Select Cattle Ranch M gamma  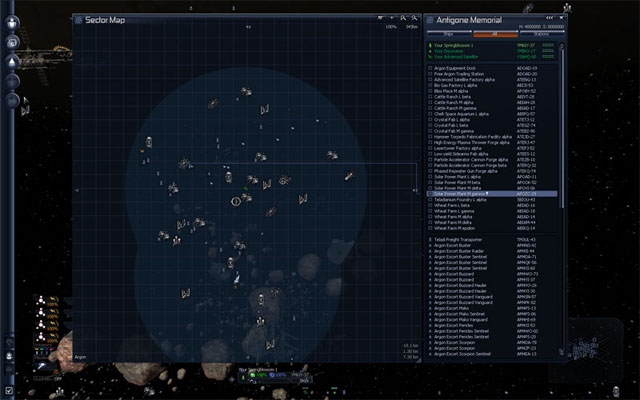[x=492, y=108]
